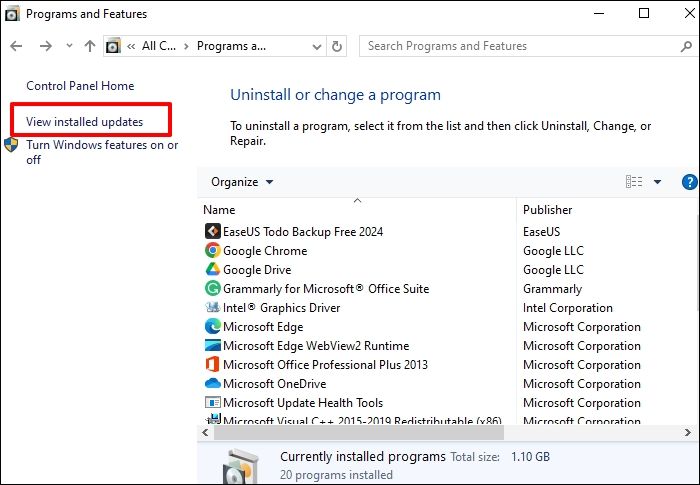
Task: Go to Control Panel Home
Action: tap(80, 86)
